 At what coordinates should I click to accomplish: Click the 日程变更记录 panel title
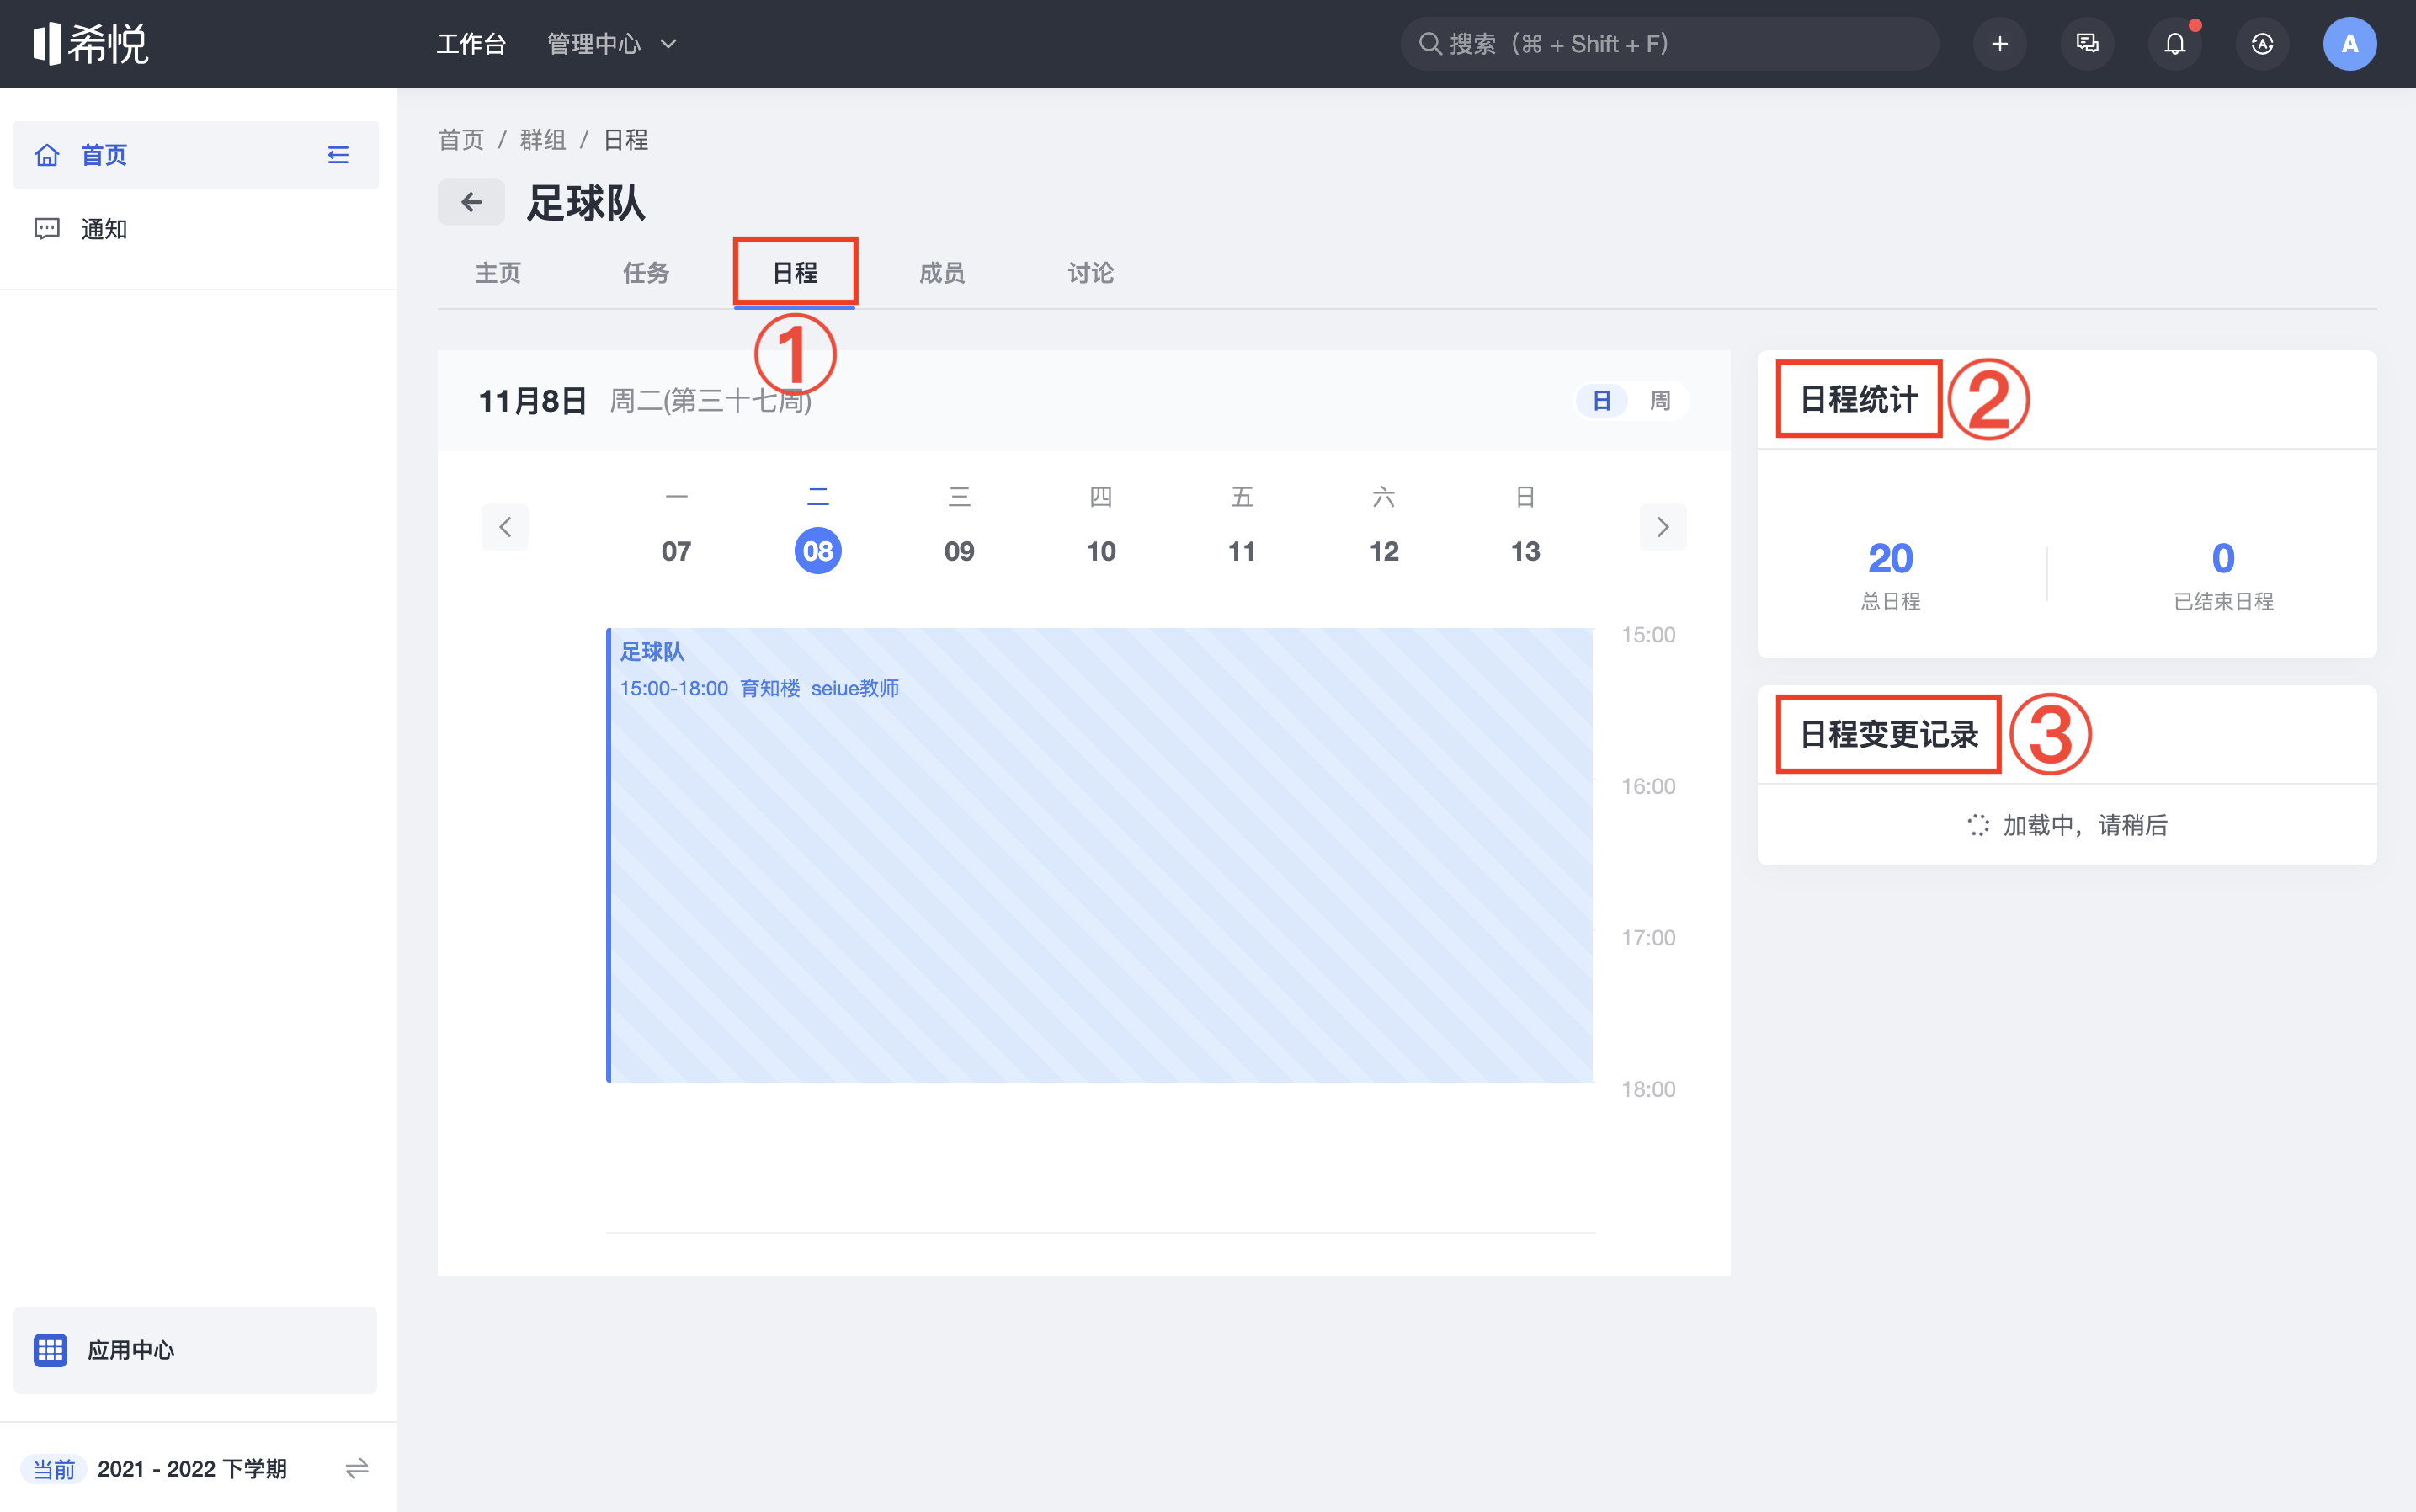coord(1889,735)
